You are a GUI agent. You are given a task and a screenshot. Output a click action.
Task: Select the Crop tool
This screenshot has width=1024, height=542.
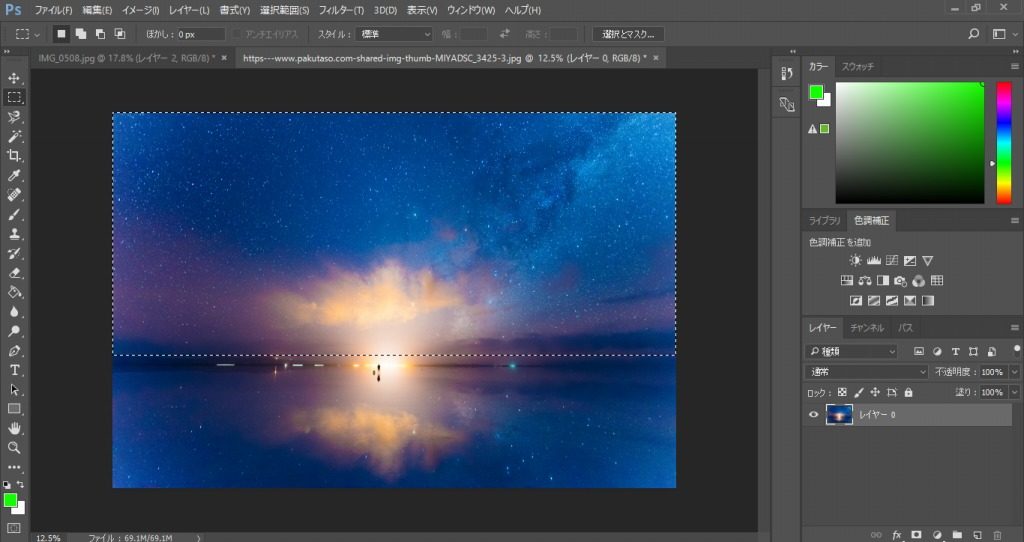click(x=14, y=156)
